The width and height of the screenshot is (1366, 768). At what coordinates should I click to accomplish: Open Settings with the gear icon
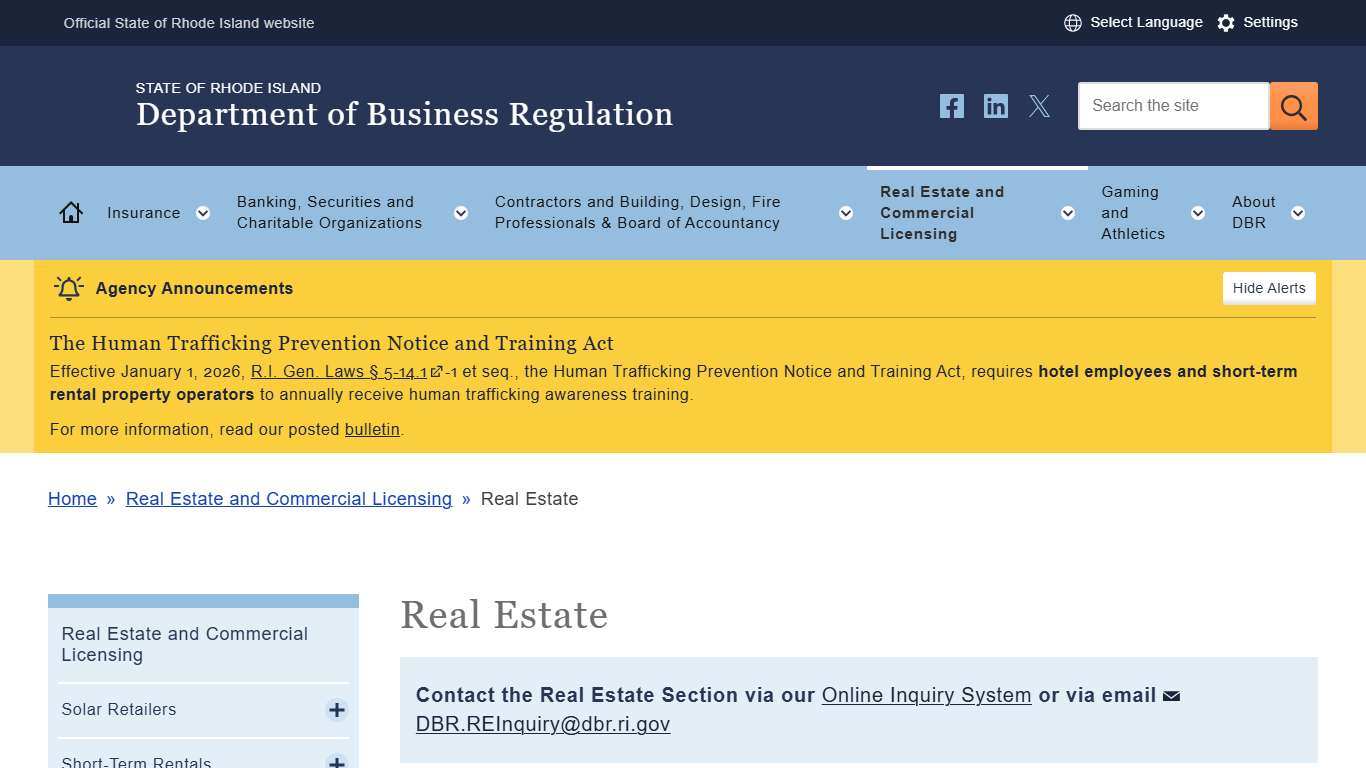pyautogui.click(x=1226, y=22)
